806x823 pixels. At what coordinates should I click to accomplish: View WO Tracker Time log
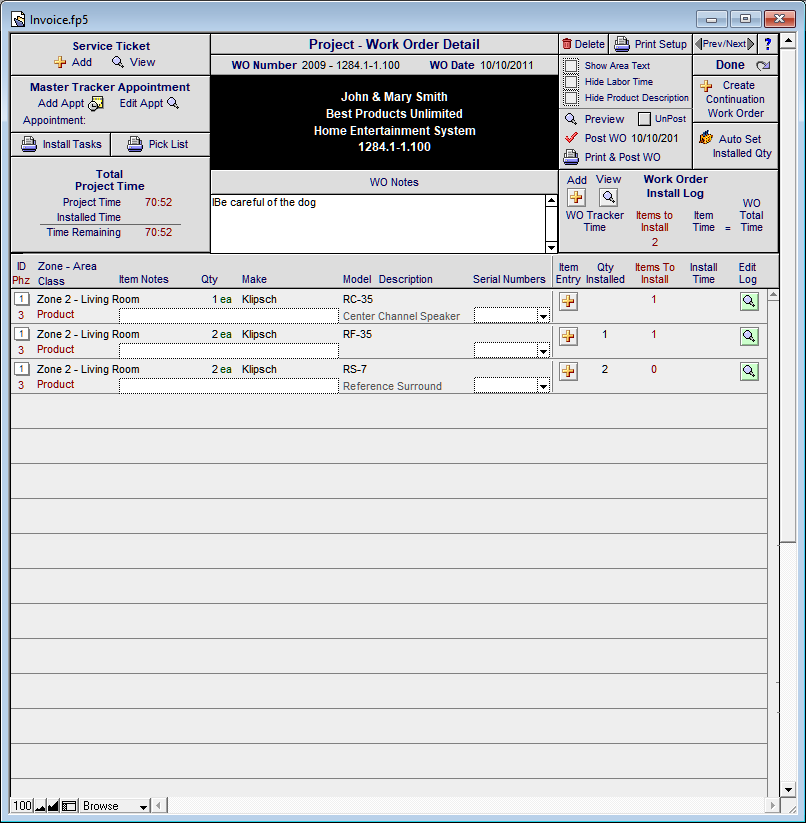[608, 197]
